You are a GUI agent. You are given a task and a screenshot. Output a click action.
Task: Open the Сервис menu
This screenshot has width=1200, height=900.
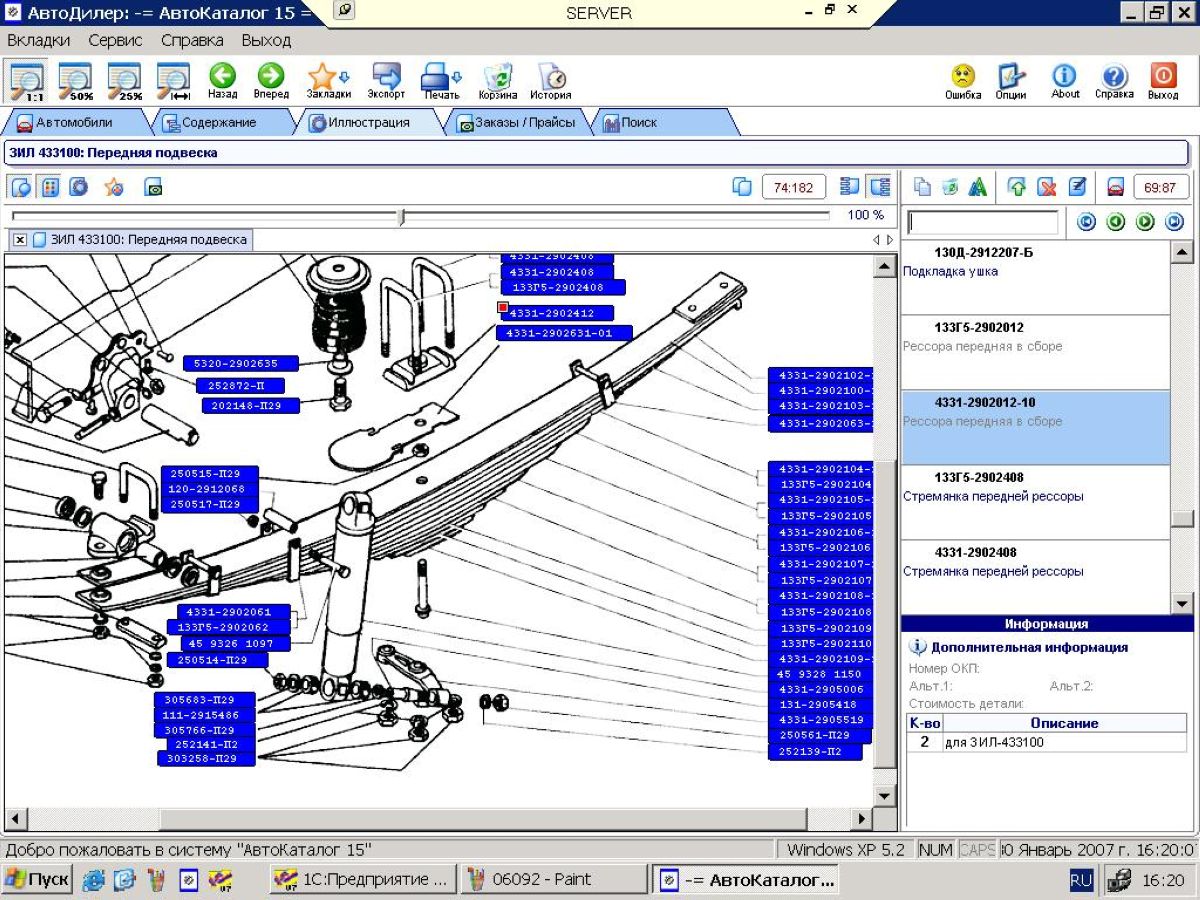click(115, 41)
